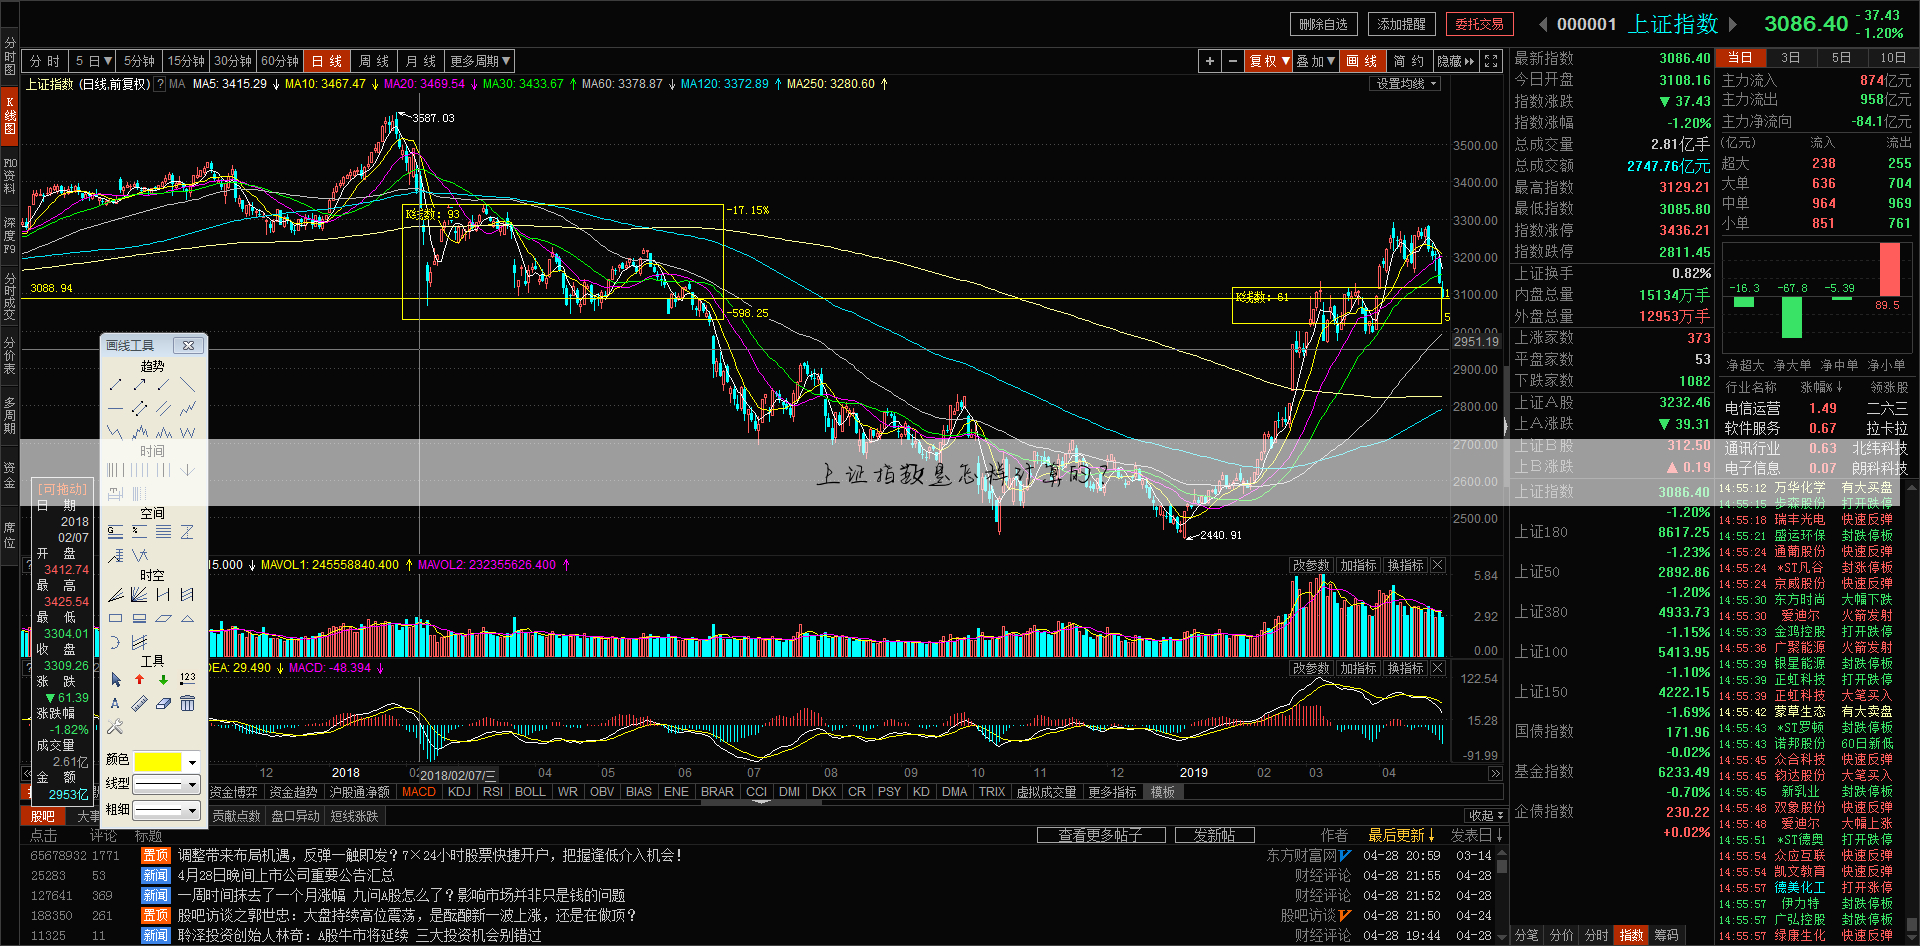The width and height of the screenshot is (1920, 946).
Task: Select the eraser tool
Action: tap(163, 703)
